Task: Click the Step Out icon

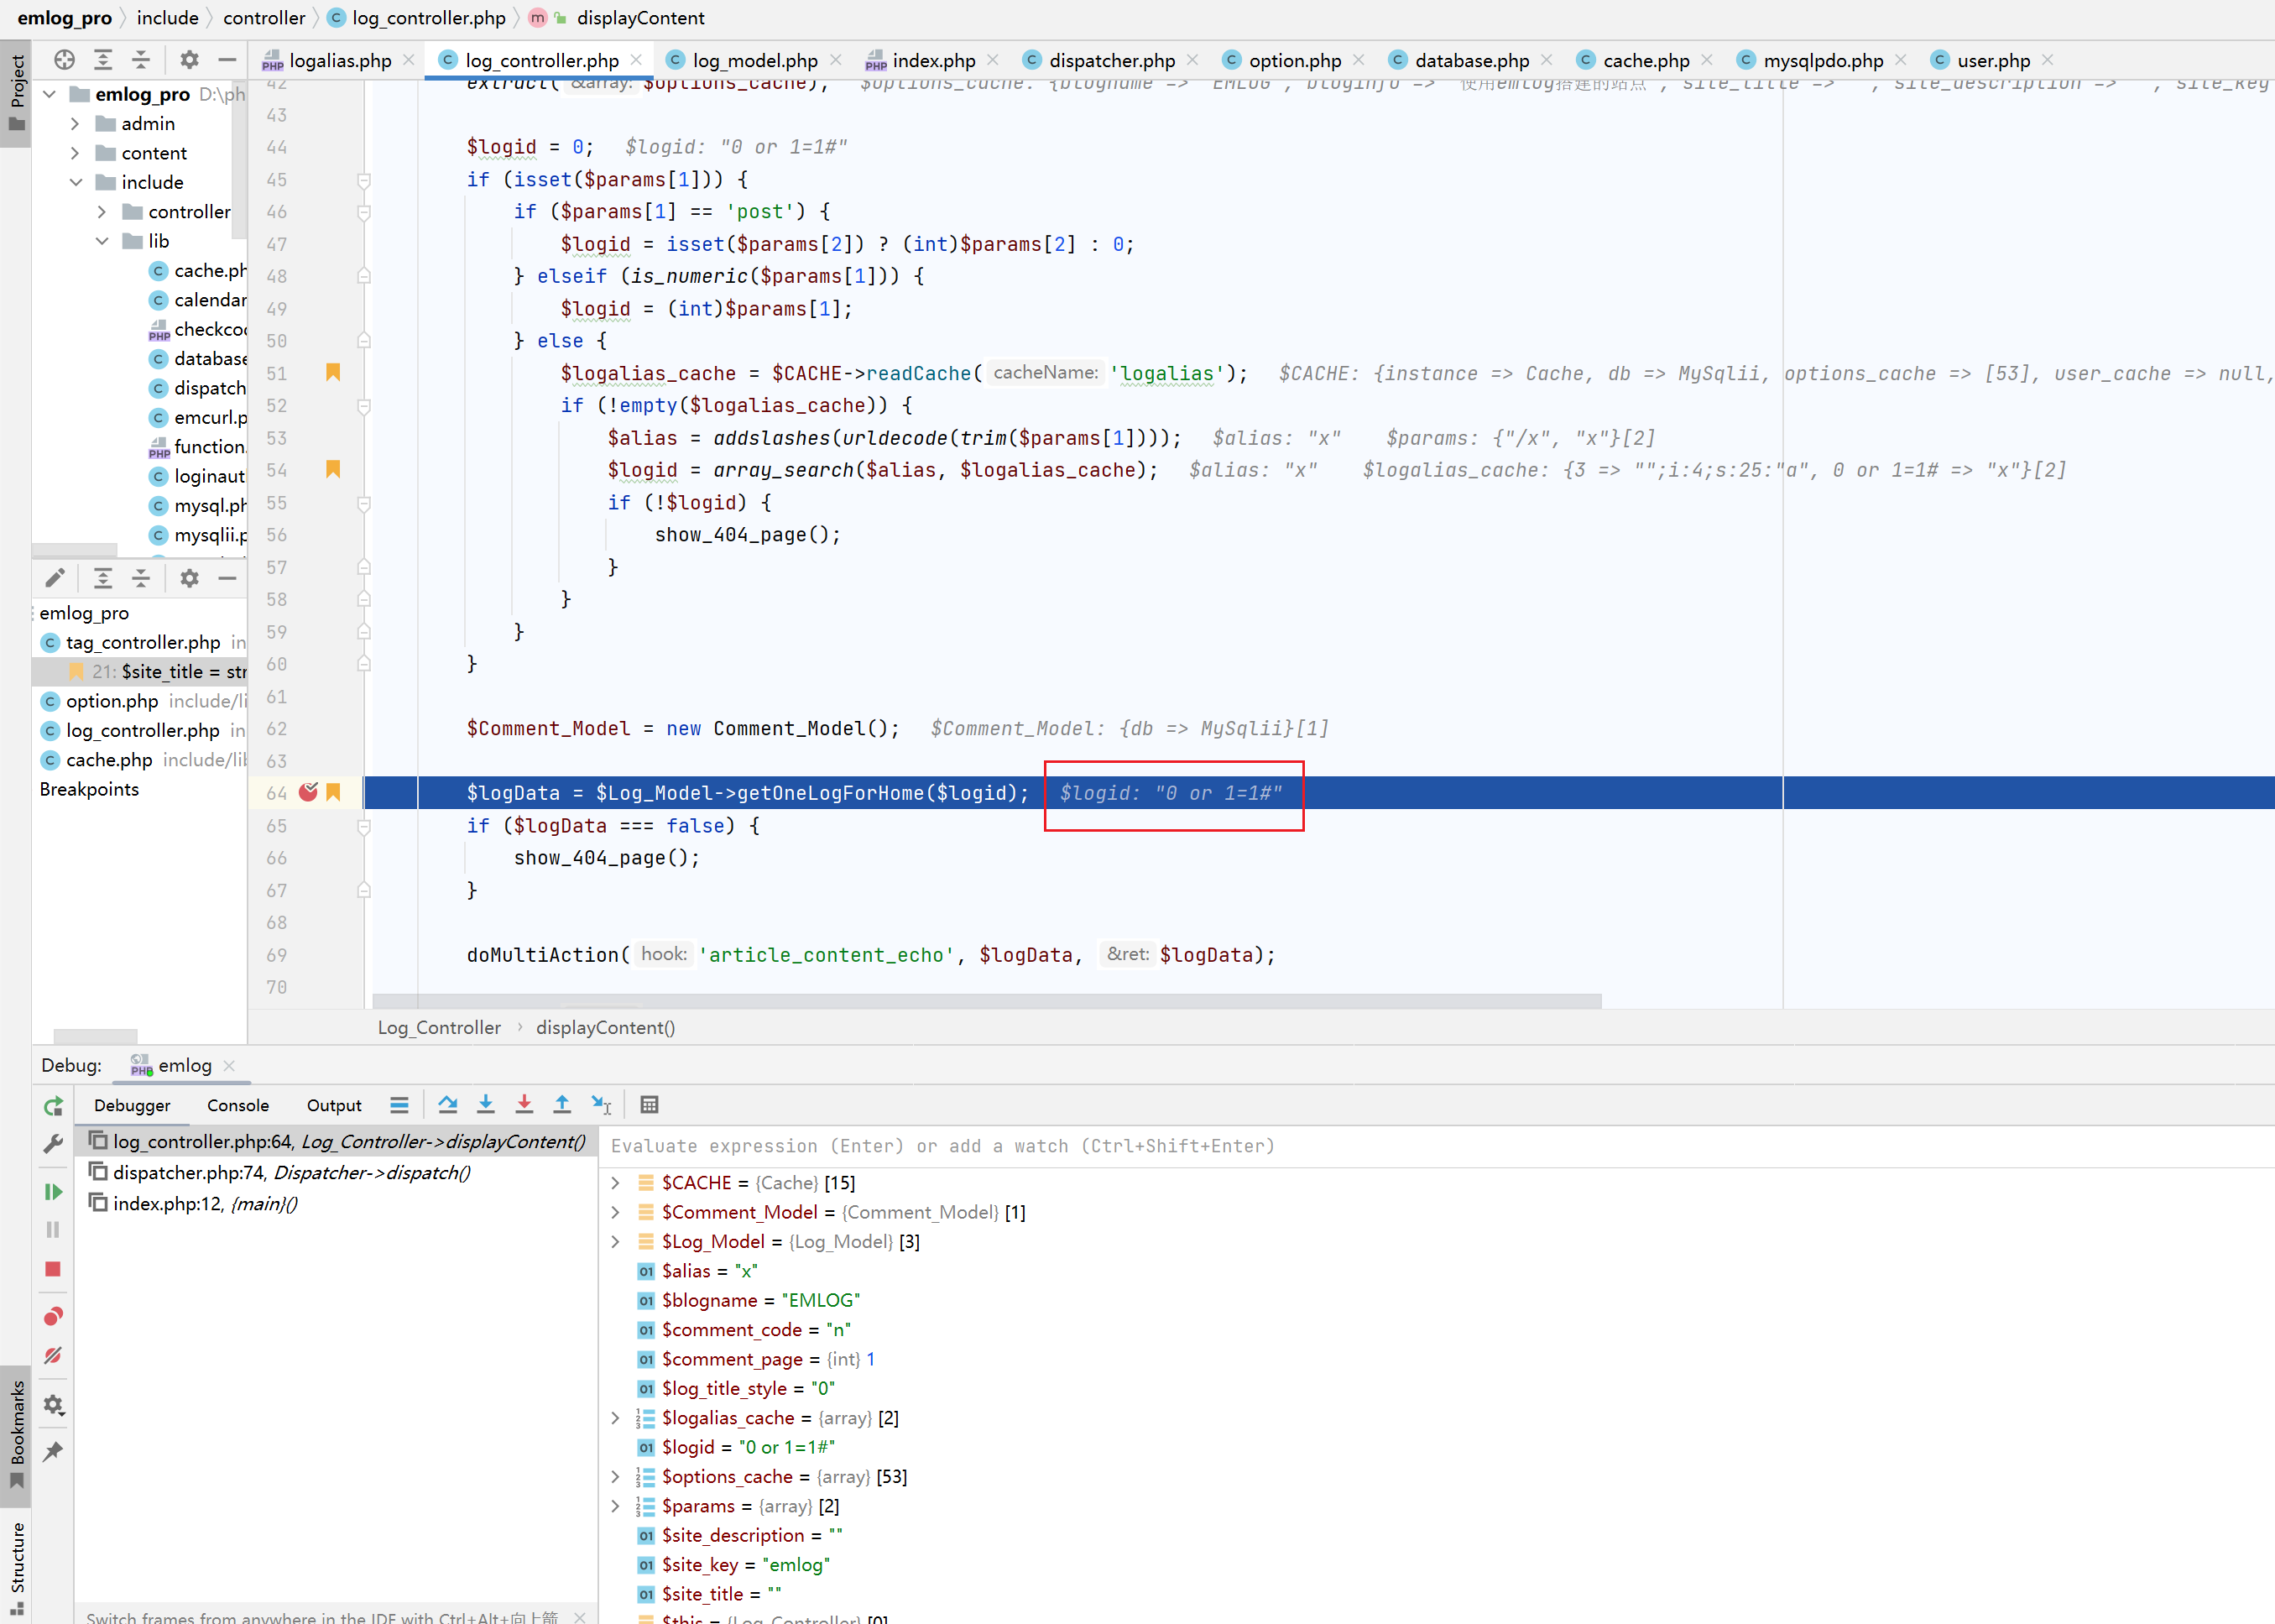Action: [562, 1104]
